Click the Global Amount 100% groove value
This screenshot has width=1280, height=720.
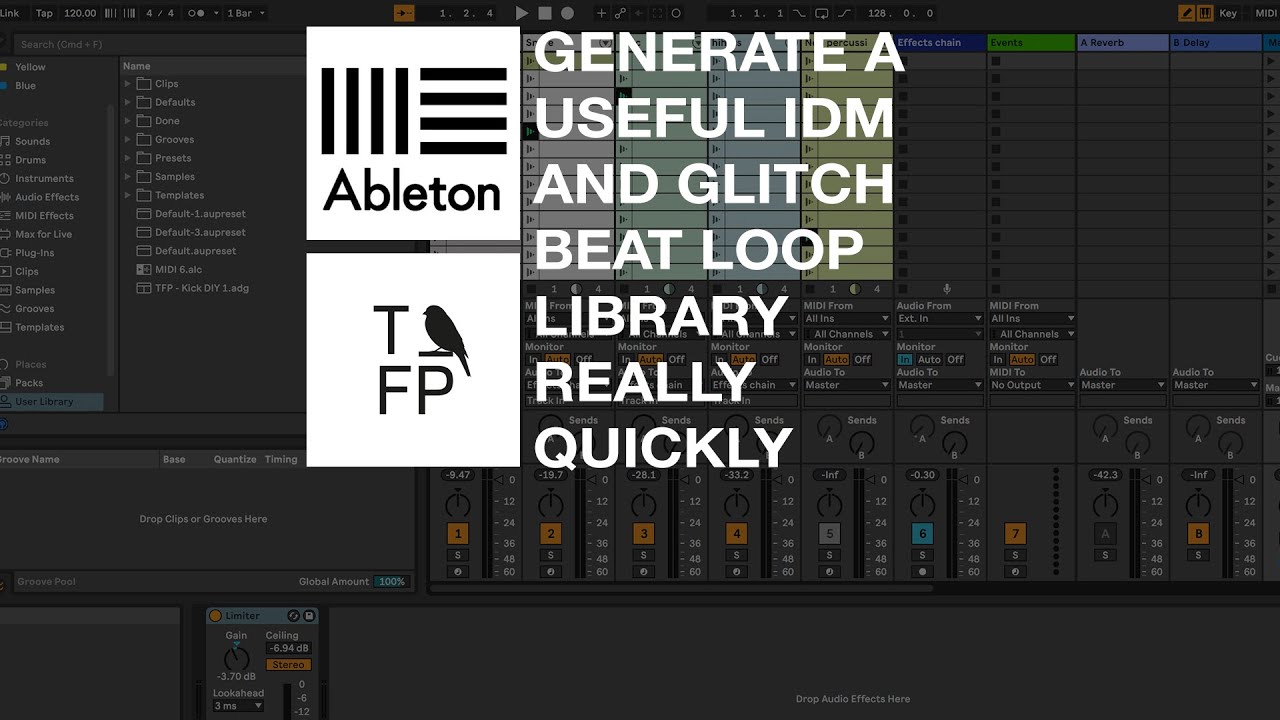click(x=391, y=582)
